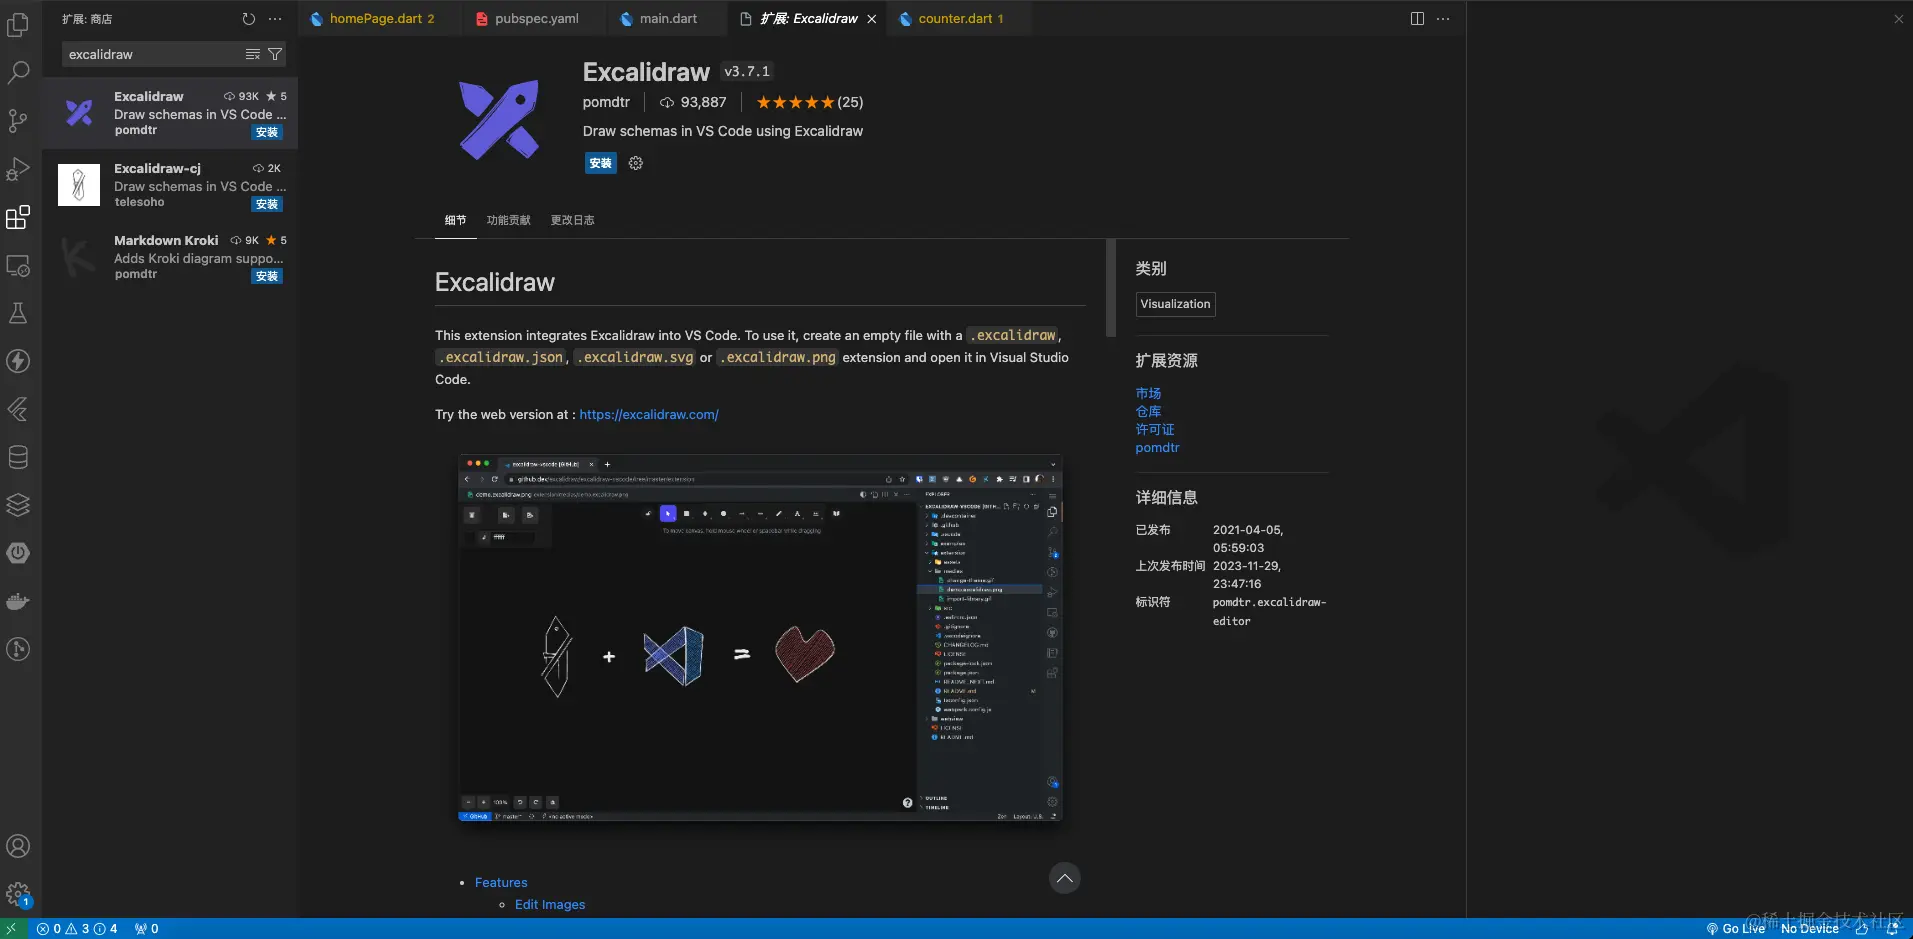
Task: Install Excalidraw from the detail page
Action: pos(601,163)
